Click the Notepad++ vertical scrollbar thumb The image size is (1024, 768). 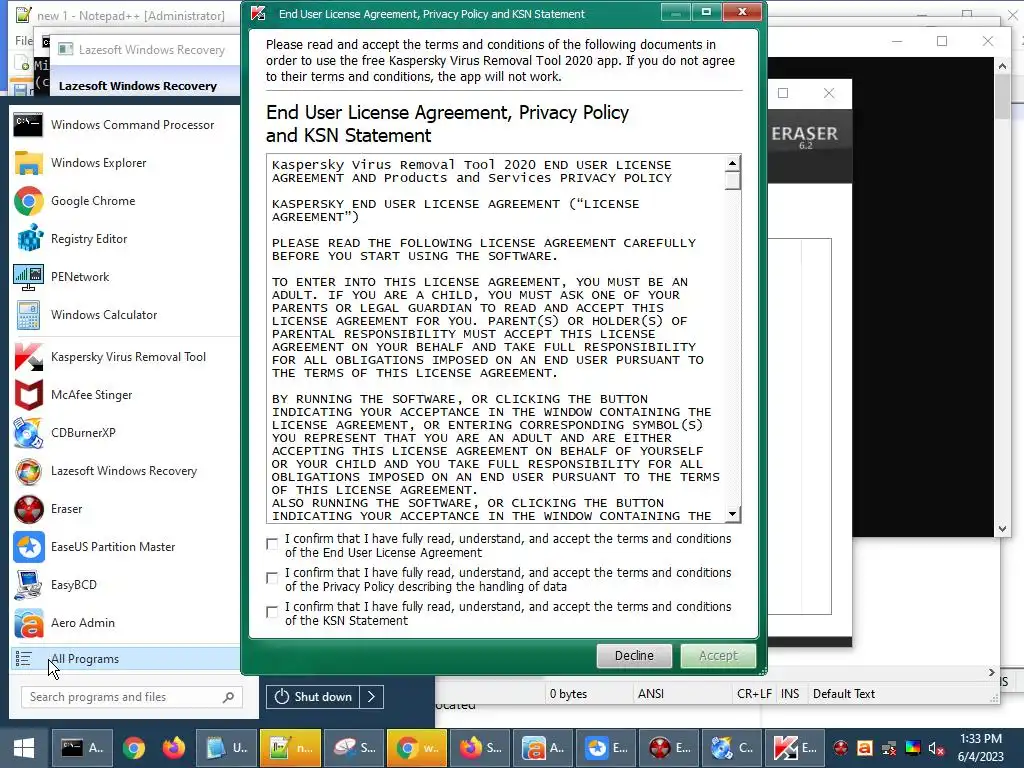1002,97
